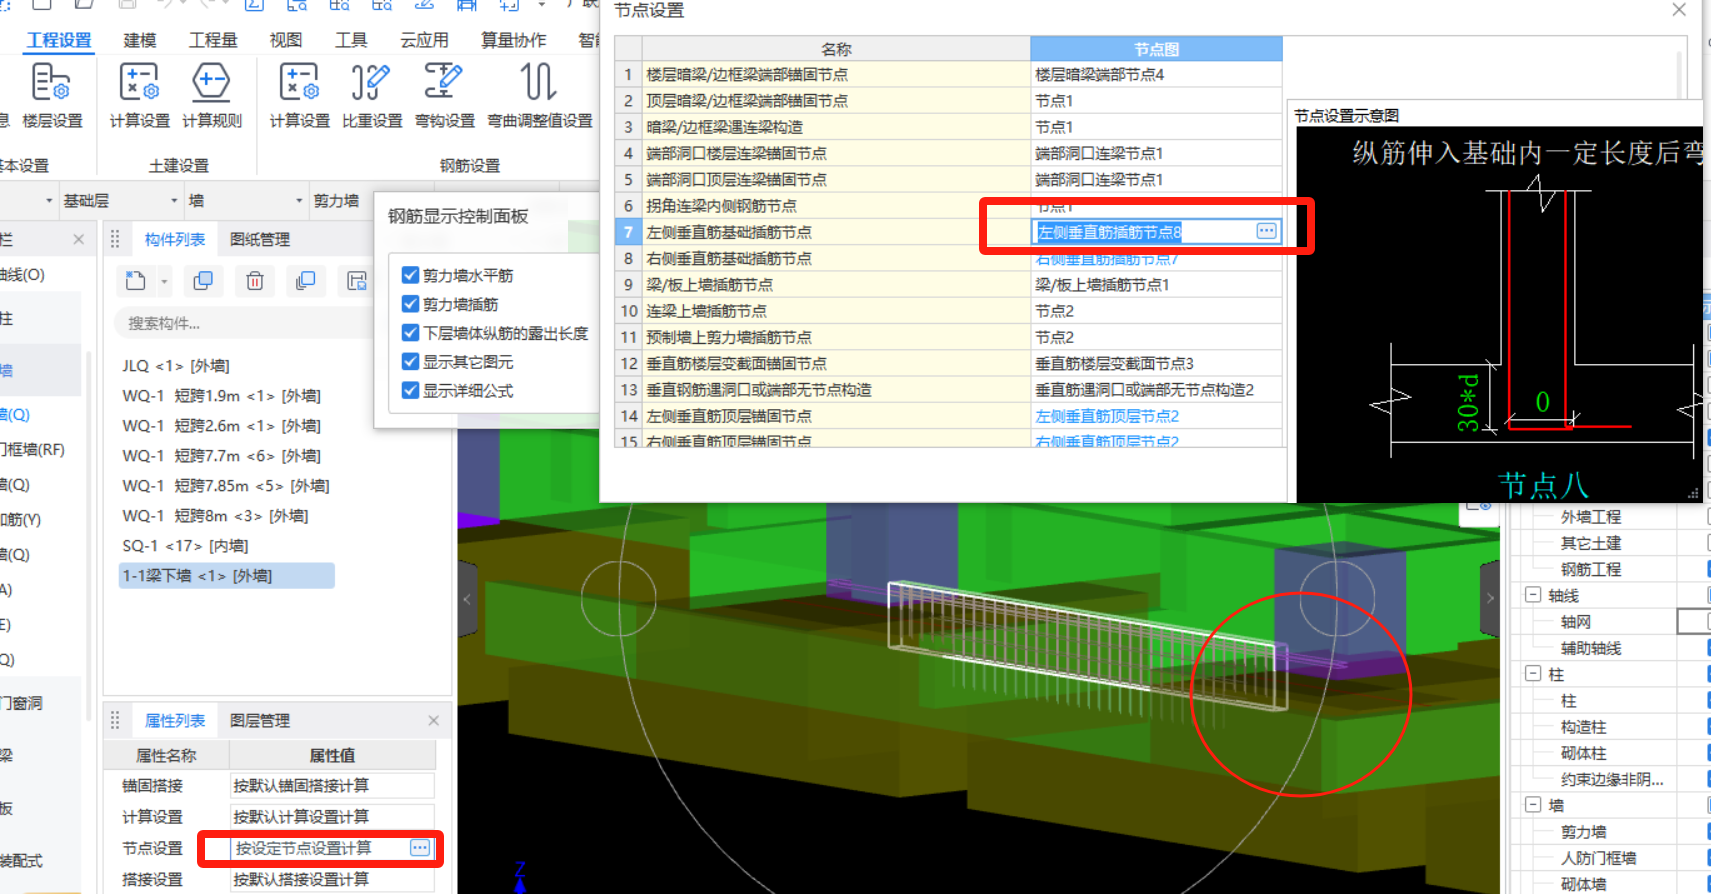Image resolution: width=1711 pixels, height=894 pixels.
Task: Open 弯曲调整值设置 tool
Action: coord(539,95)
